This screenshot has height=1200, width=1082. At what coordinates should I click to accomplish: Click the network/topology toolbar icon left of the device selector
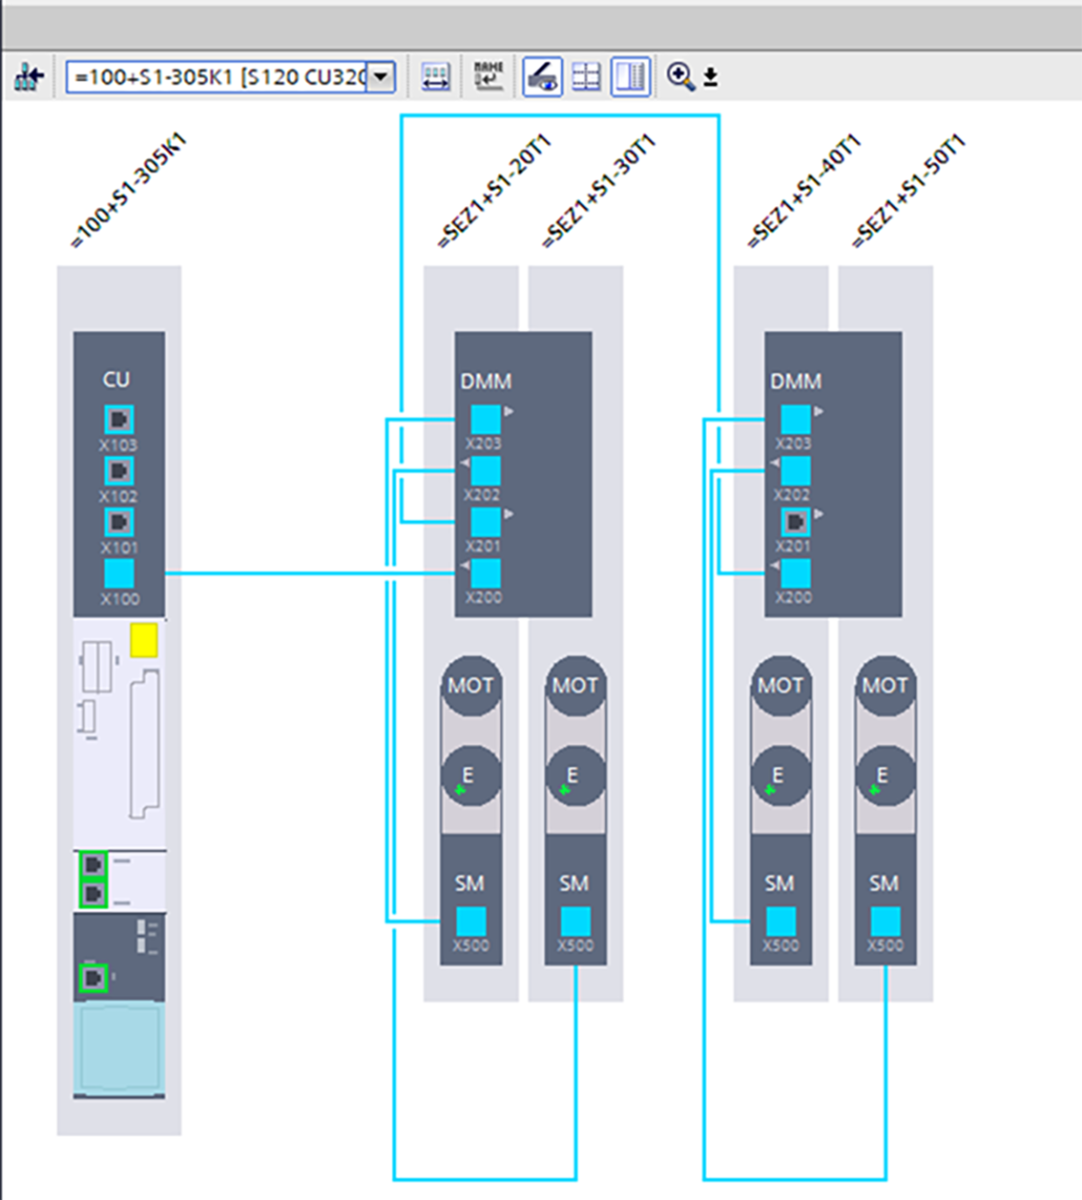point(29,77)
